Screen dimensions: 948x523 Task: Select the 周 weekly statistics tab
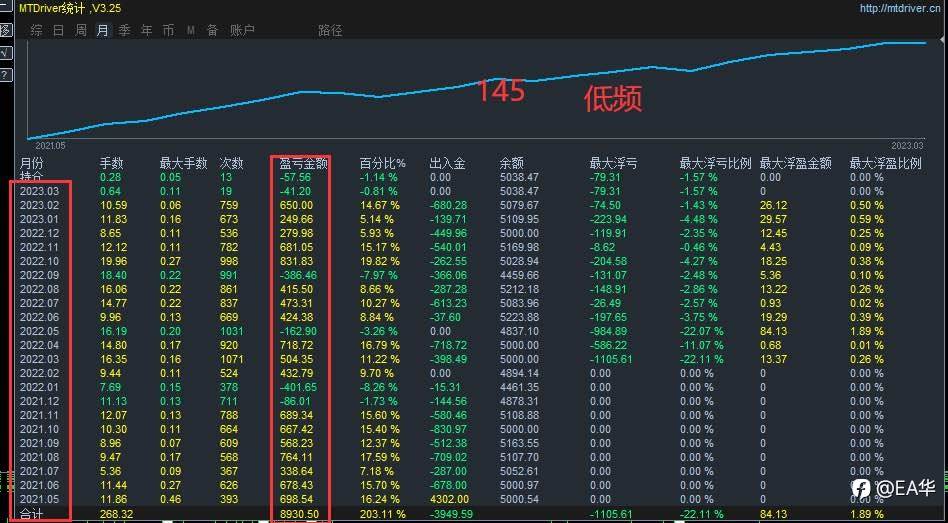click(81, 30)
